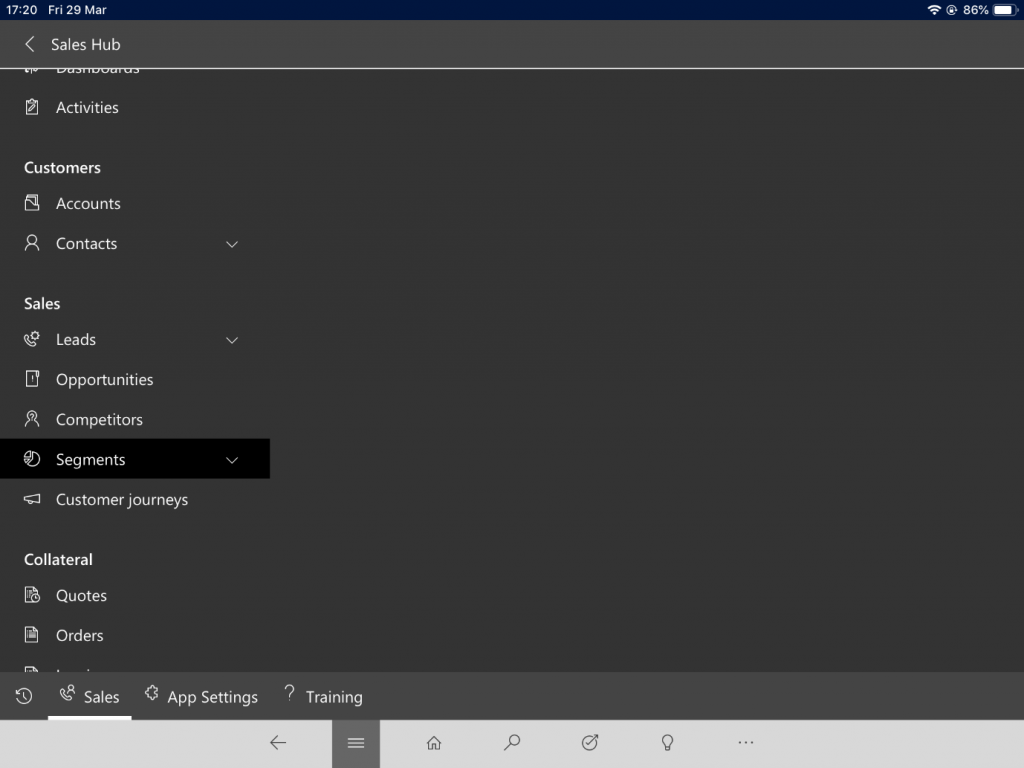Tap the lightbulb assistant icon
Viewport: 1024px width, 768px height.
(x=667, y=743)
